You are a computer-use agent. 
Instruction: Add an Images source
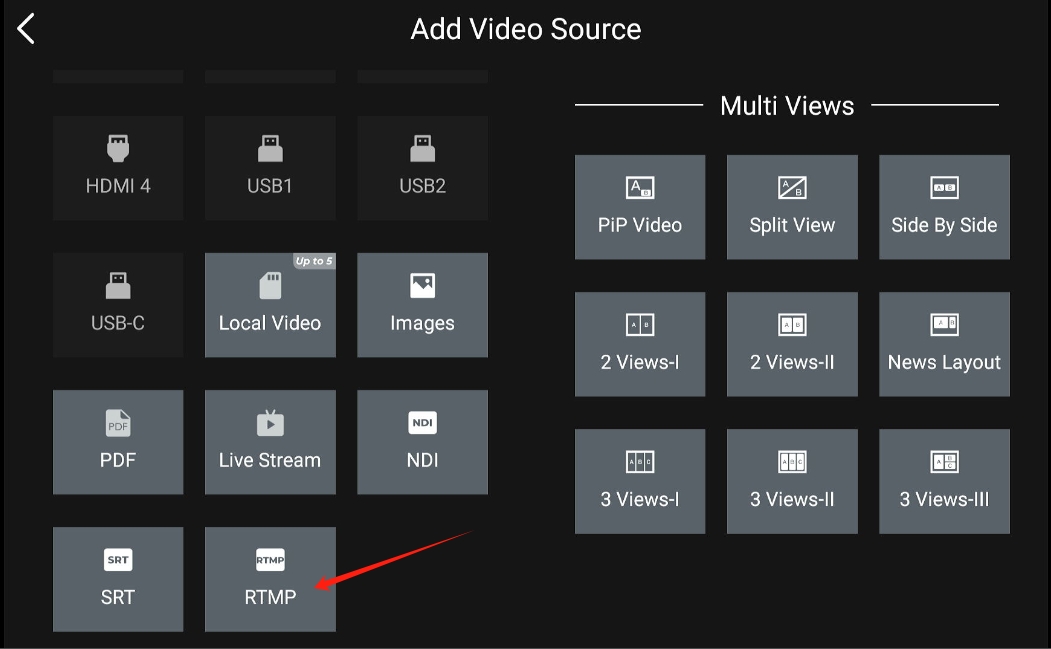pyautogui.click(x=421, y=305)
